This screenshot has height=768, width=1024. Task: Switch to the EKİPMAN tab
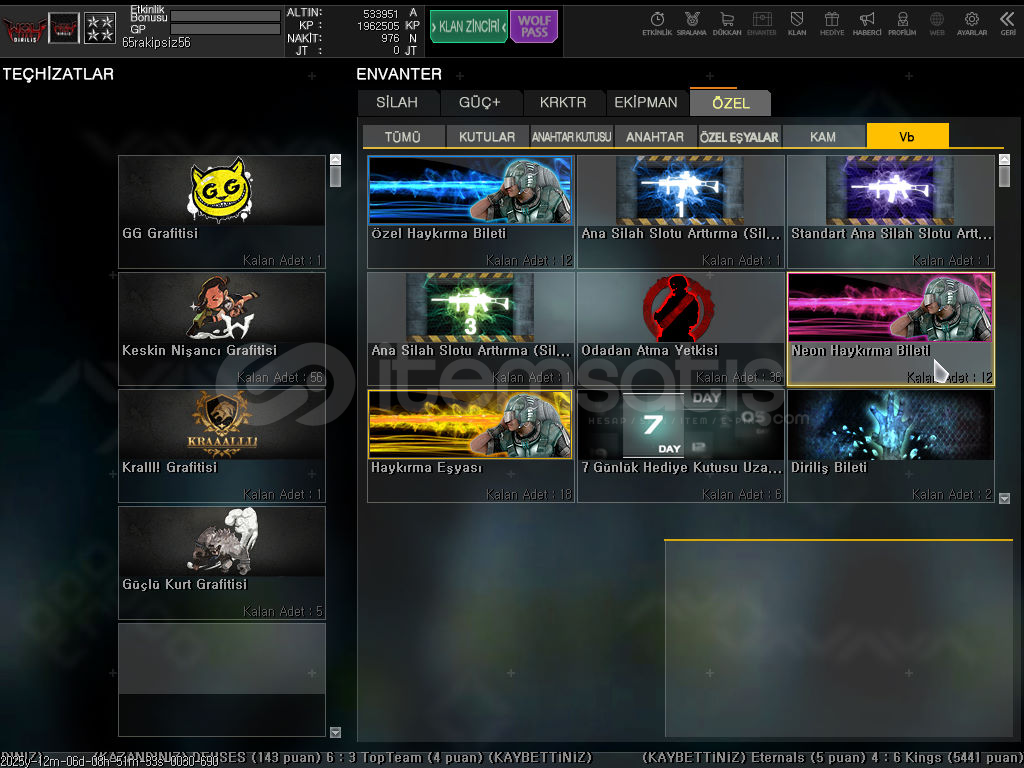click(646, 103)
